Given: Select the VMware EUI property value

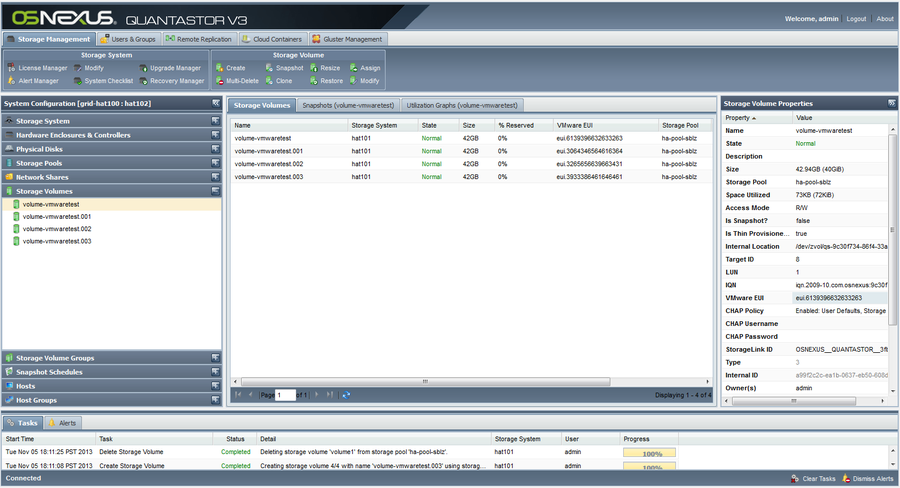Looking at the screenshot, I should click(x=840, y=298).
